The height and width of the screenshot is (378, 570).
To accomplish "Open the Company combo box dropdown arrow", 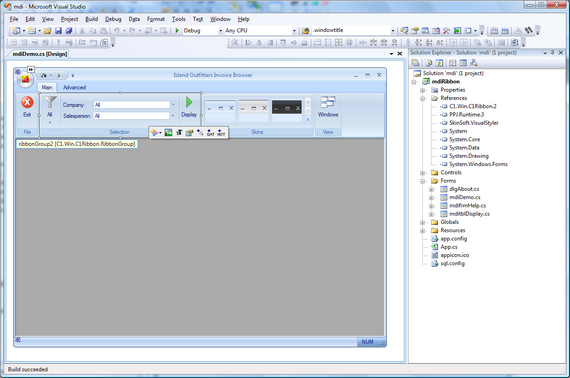I will click(173, 105).
